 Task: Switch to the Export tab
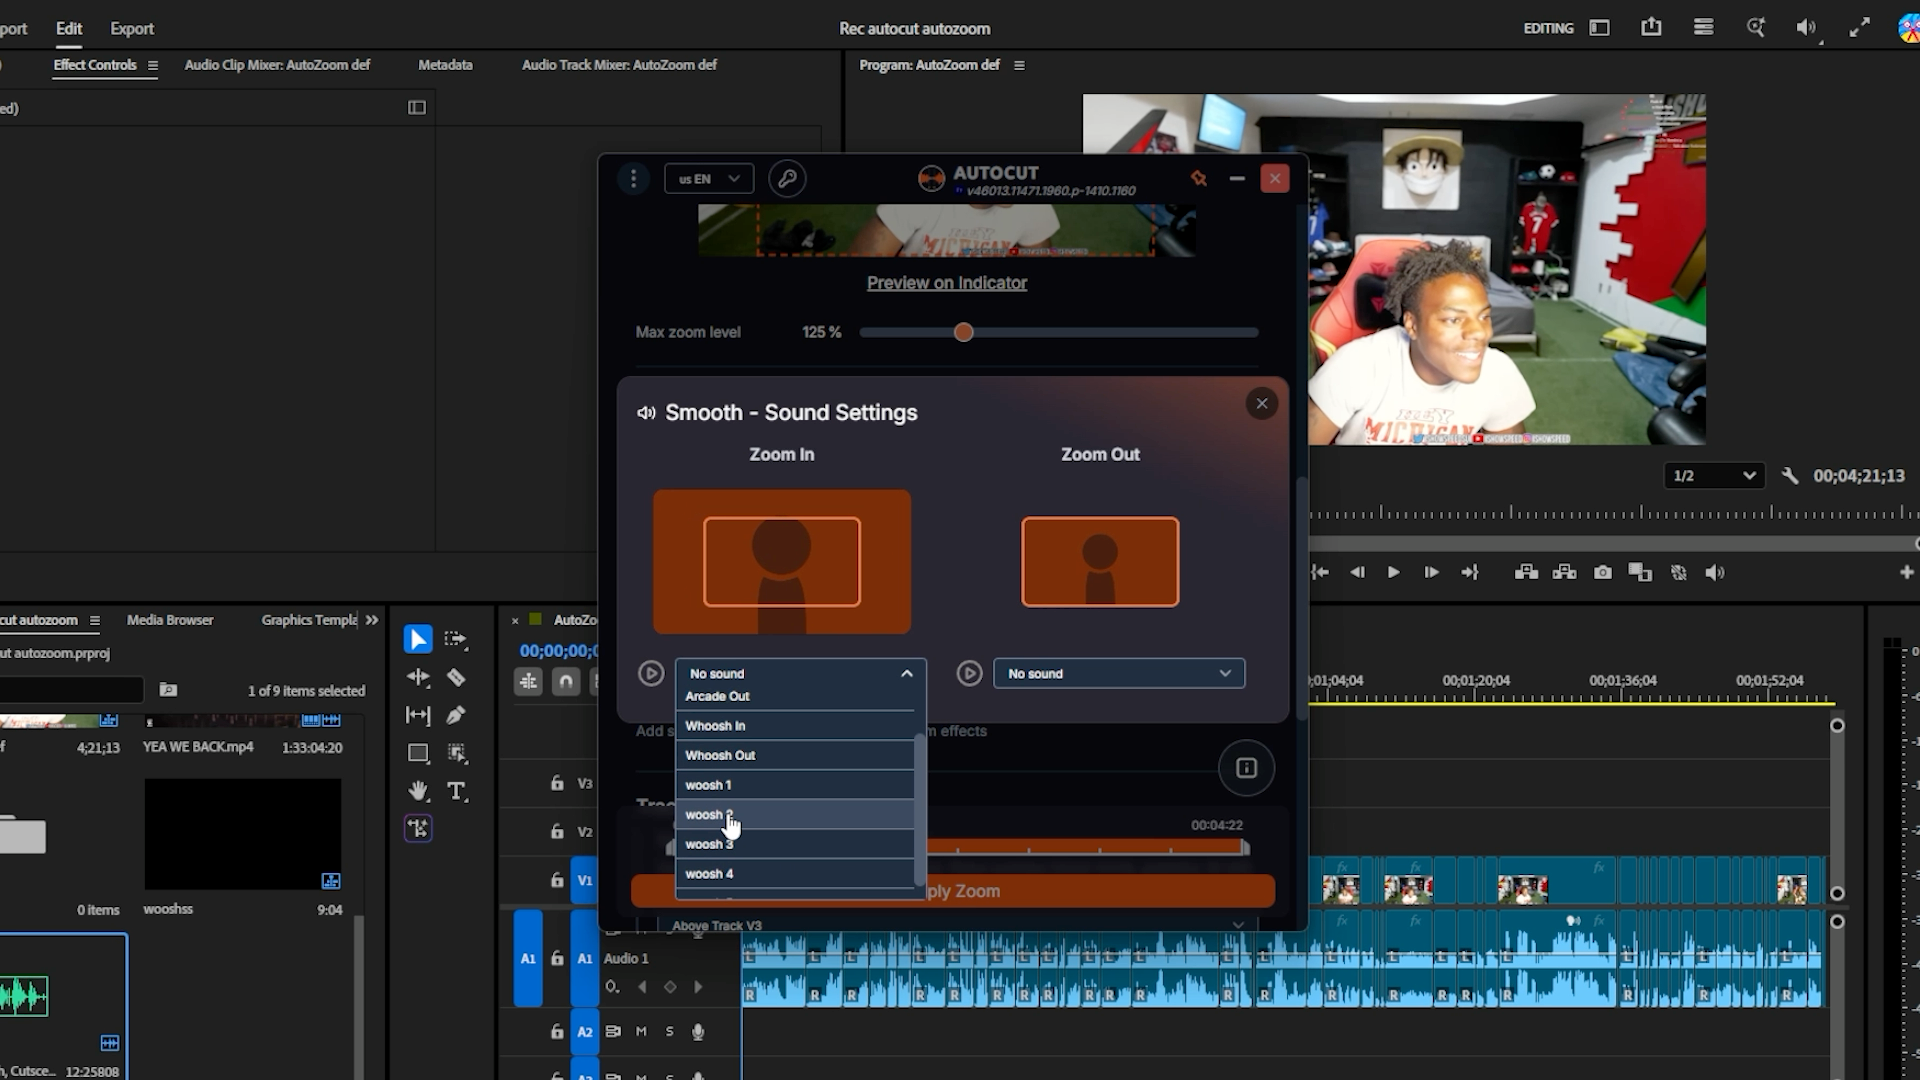pos(132,29)
